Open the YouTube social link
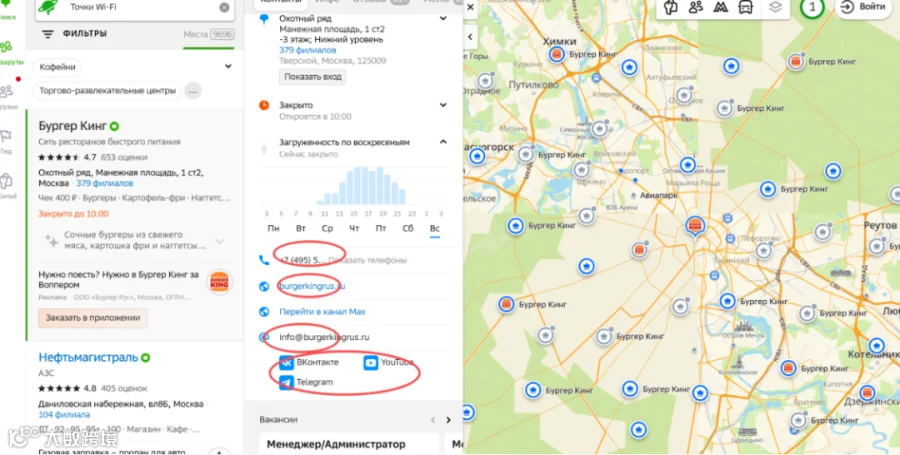900x455 pixels. coord(389,362)
